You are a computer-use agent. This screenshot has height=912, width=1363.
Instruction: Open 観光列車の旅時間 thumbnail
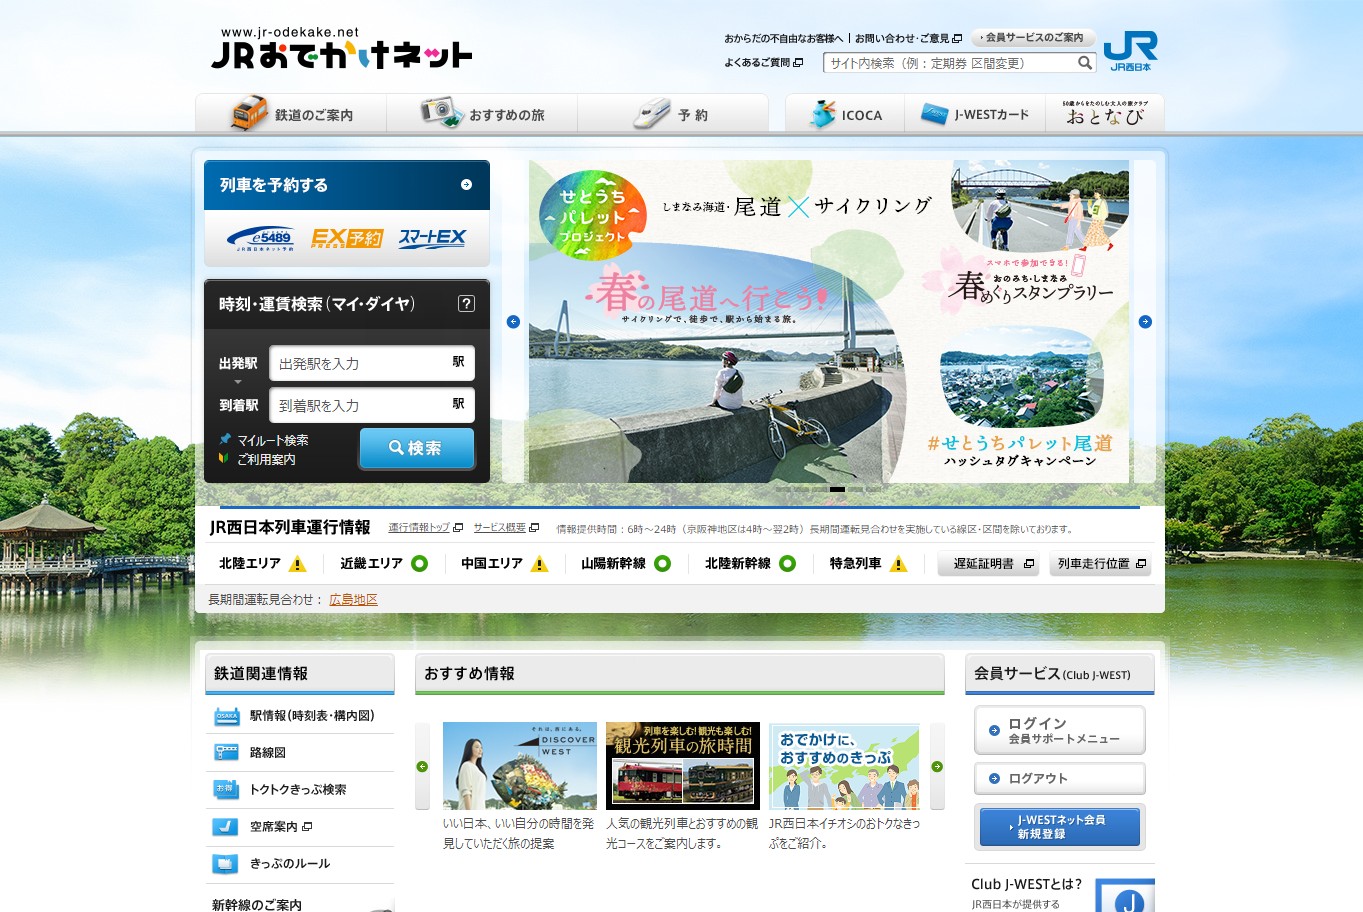point(683,766)
